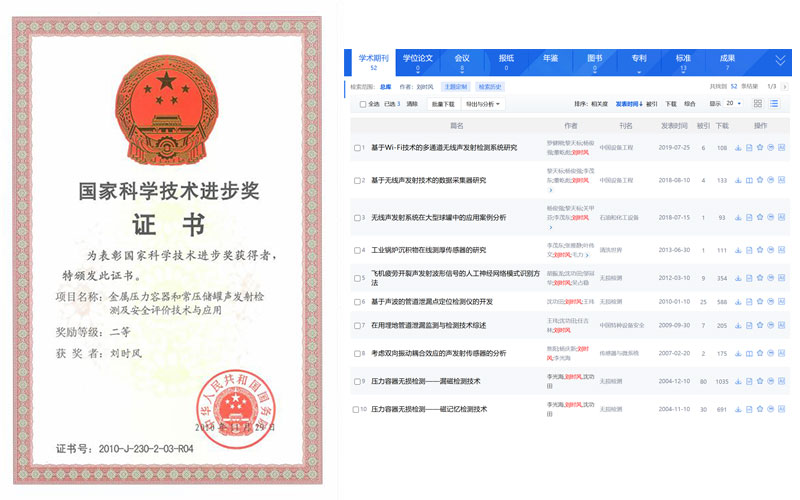Download row 6 paper 管道泄漏点定位检测仪
800x500 pixels.
[x=738, y=302]
